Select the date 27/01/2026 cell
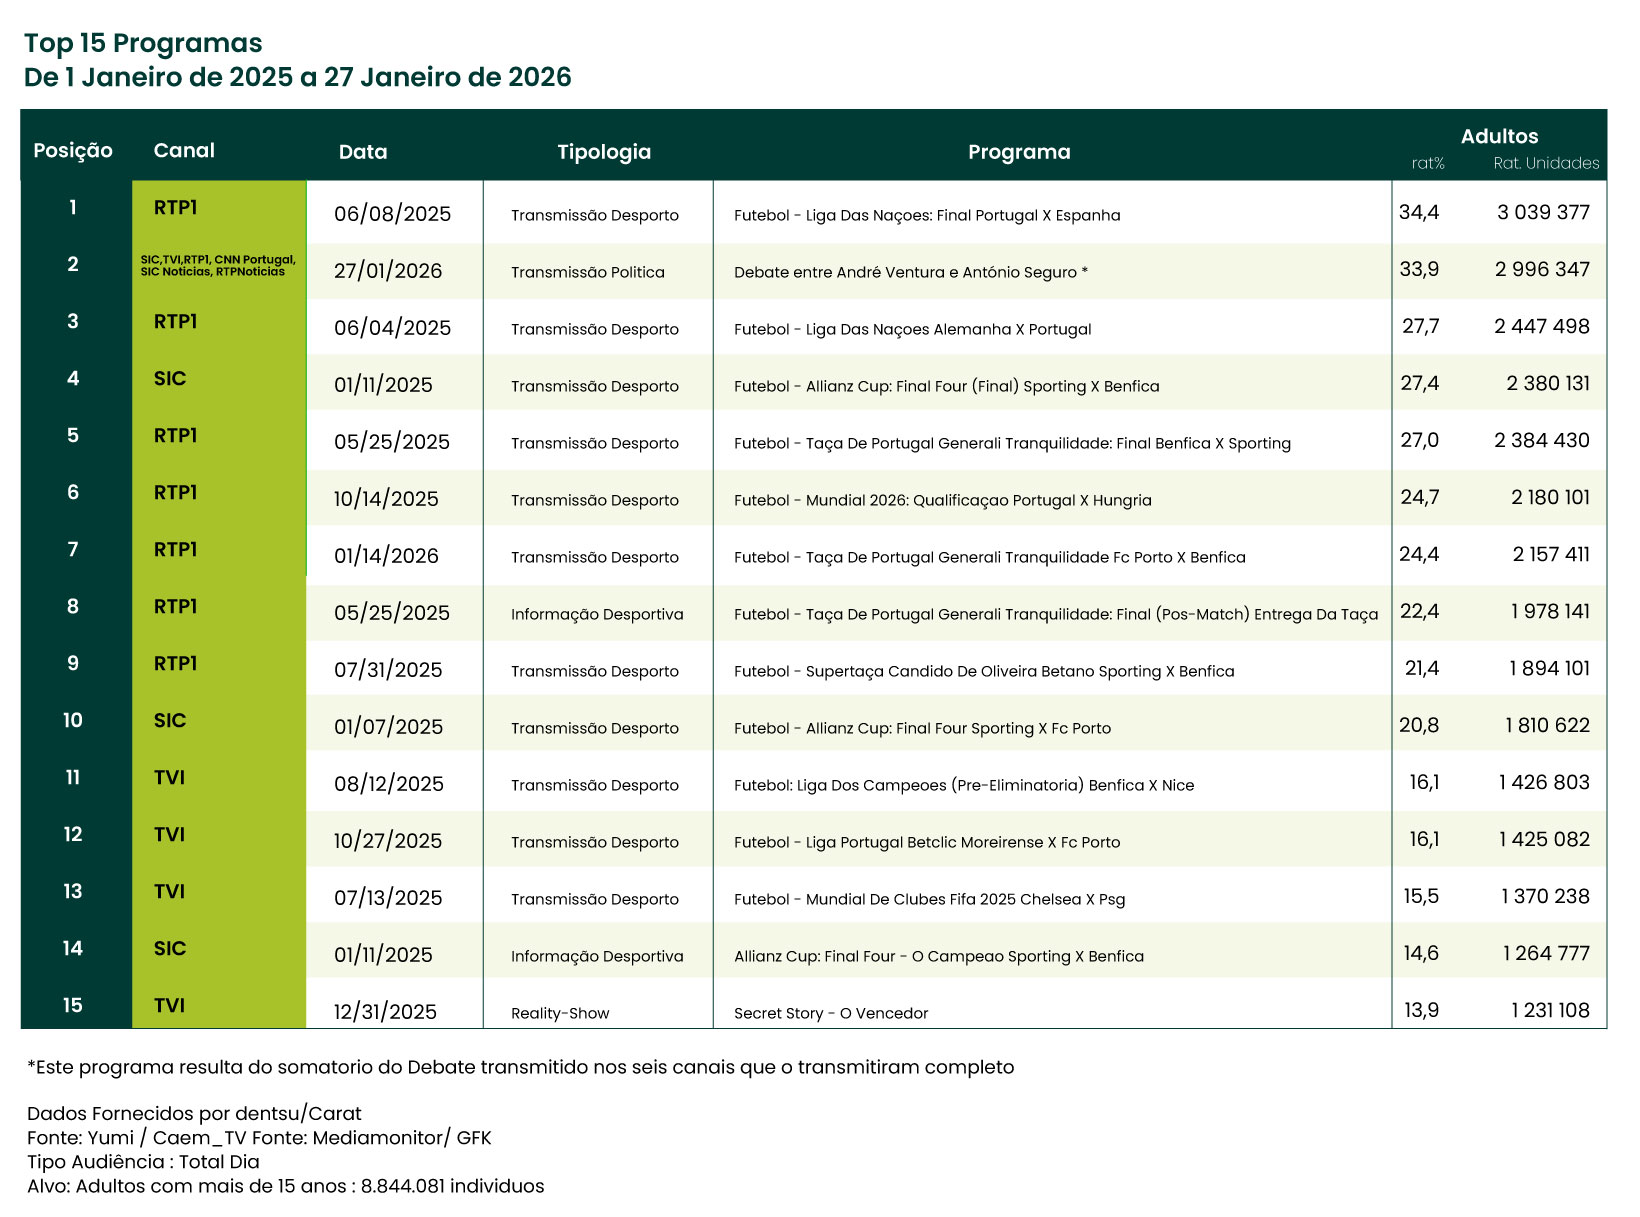The image size is (1640, 1217). (x=388, y=272)
